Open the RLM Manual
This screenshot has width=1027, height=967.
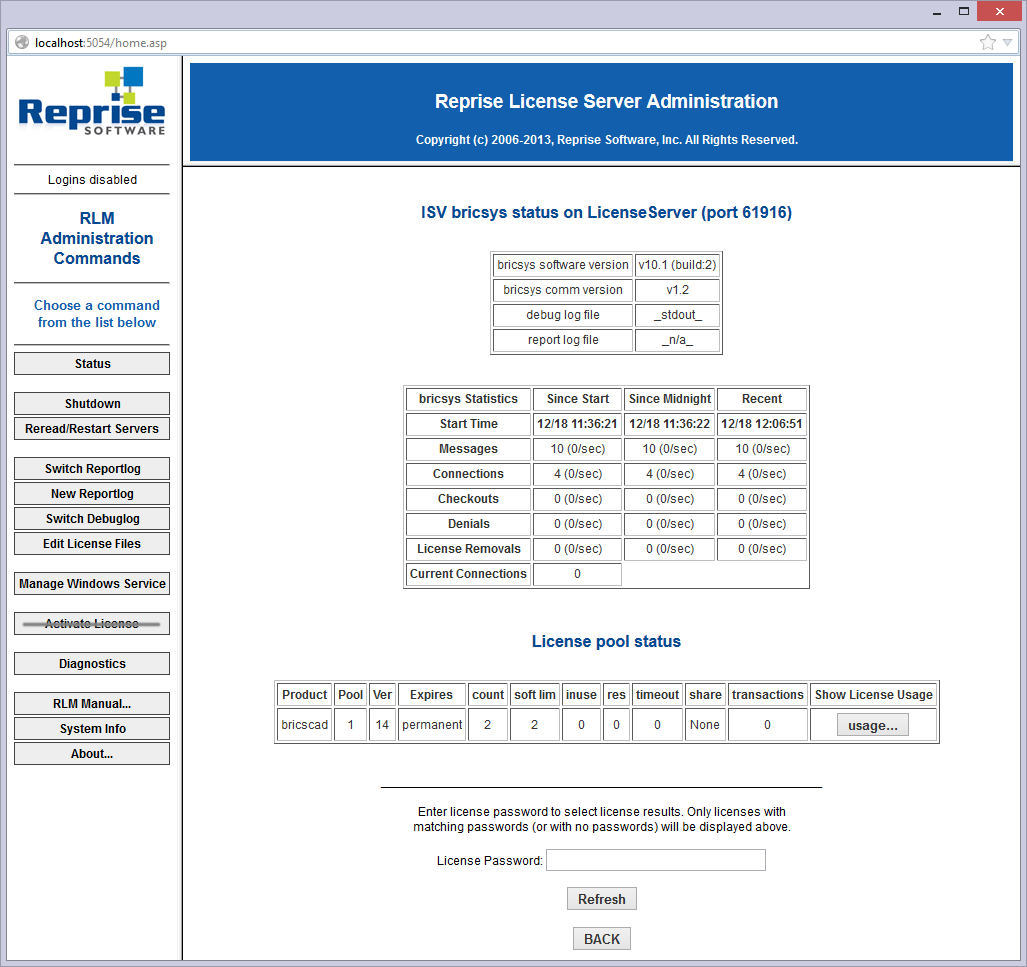(92, 704)
